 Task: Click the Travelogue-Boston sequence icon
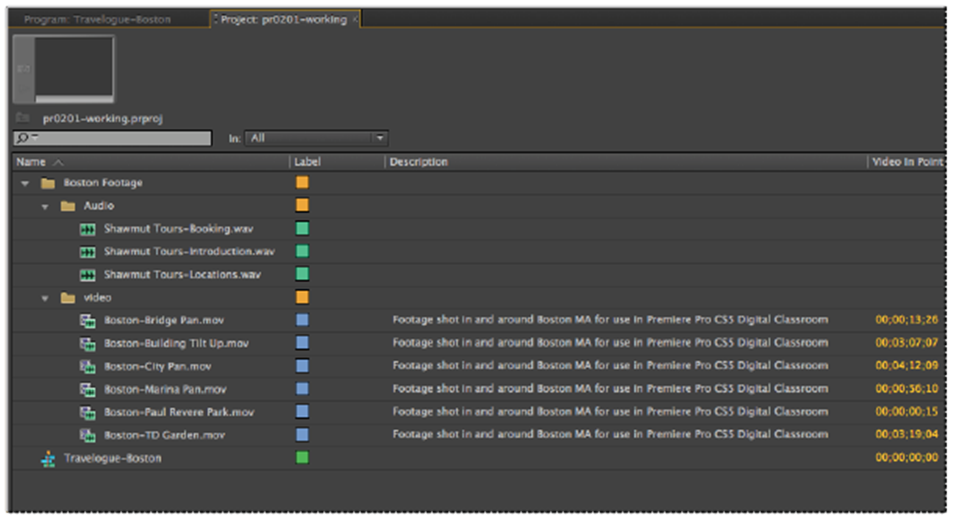48,459
